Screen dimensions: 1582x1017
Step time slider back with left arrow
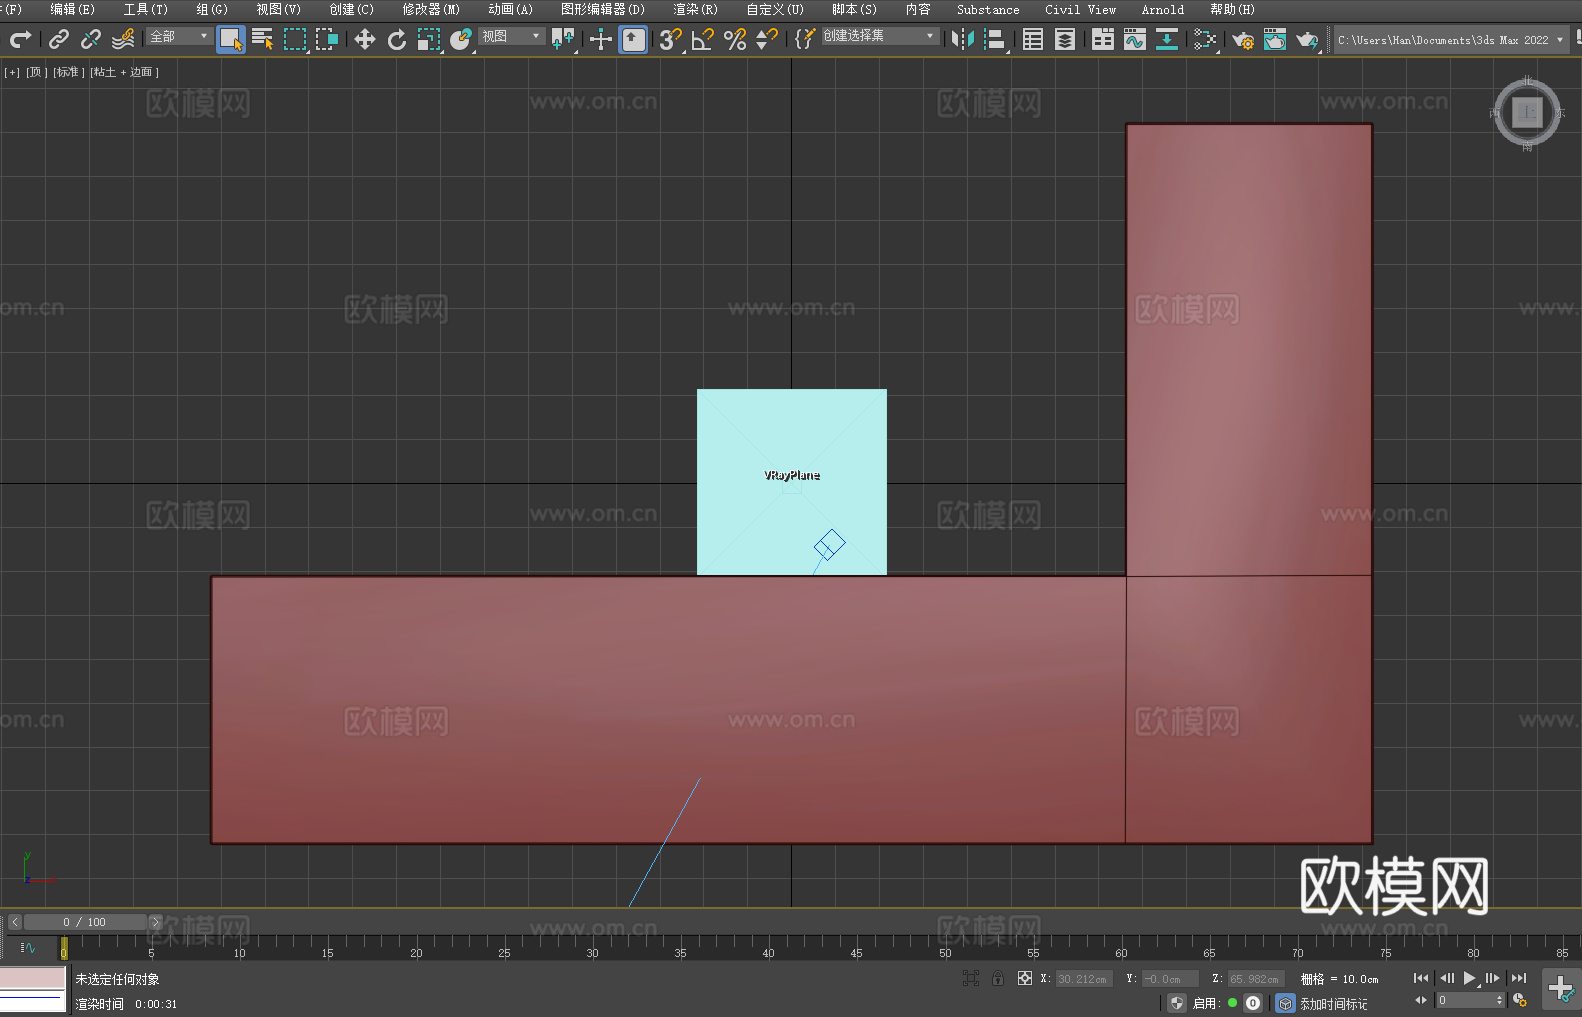[15, 922]
